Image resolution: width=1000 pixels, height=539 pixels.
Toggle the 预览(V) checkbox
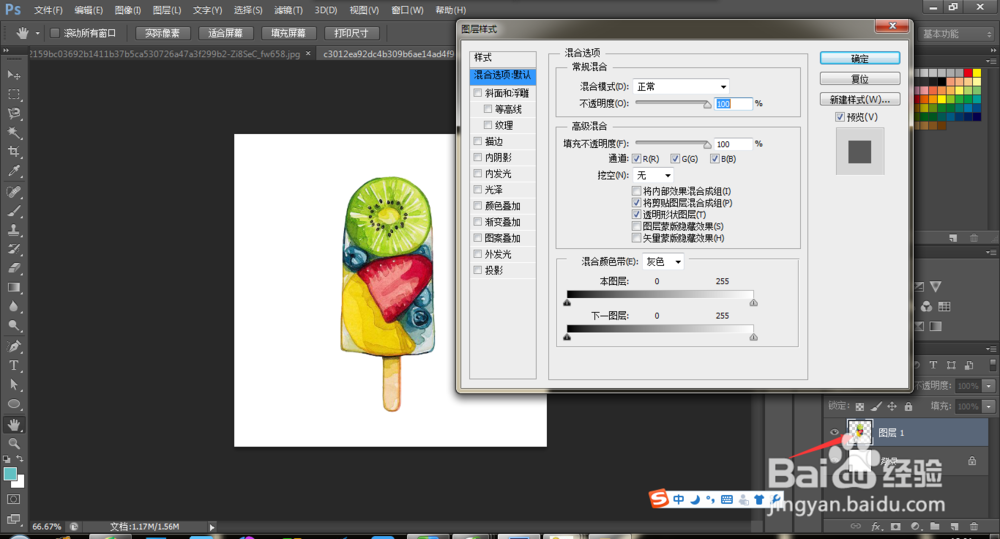840,117
